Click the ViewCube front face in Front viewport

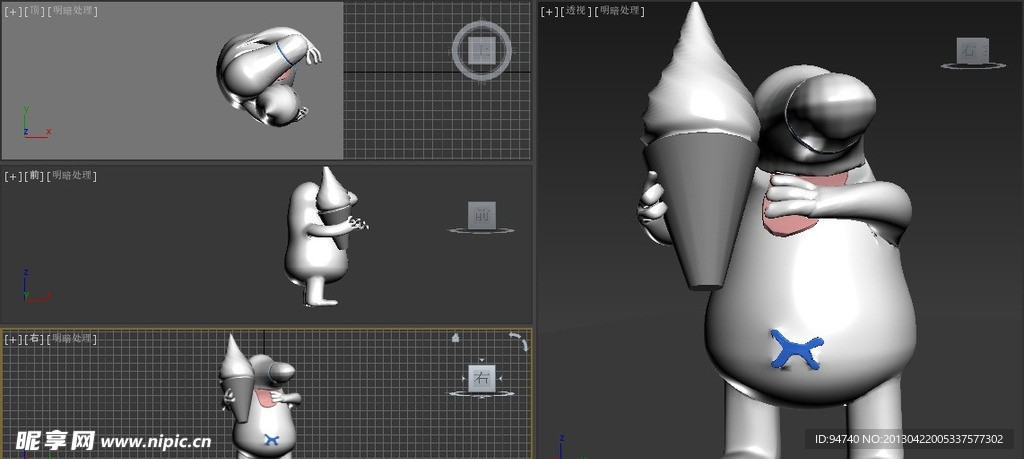(482, 214)
